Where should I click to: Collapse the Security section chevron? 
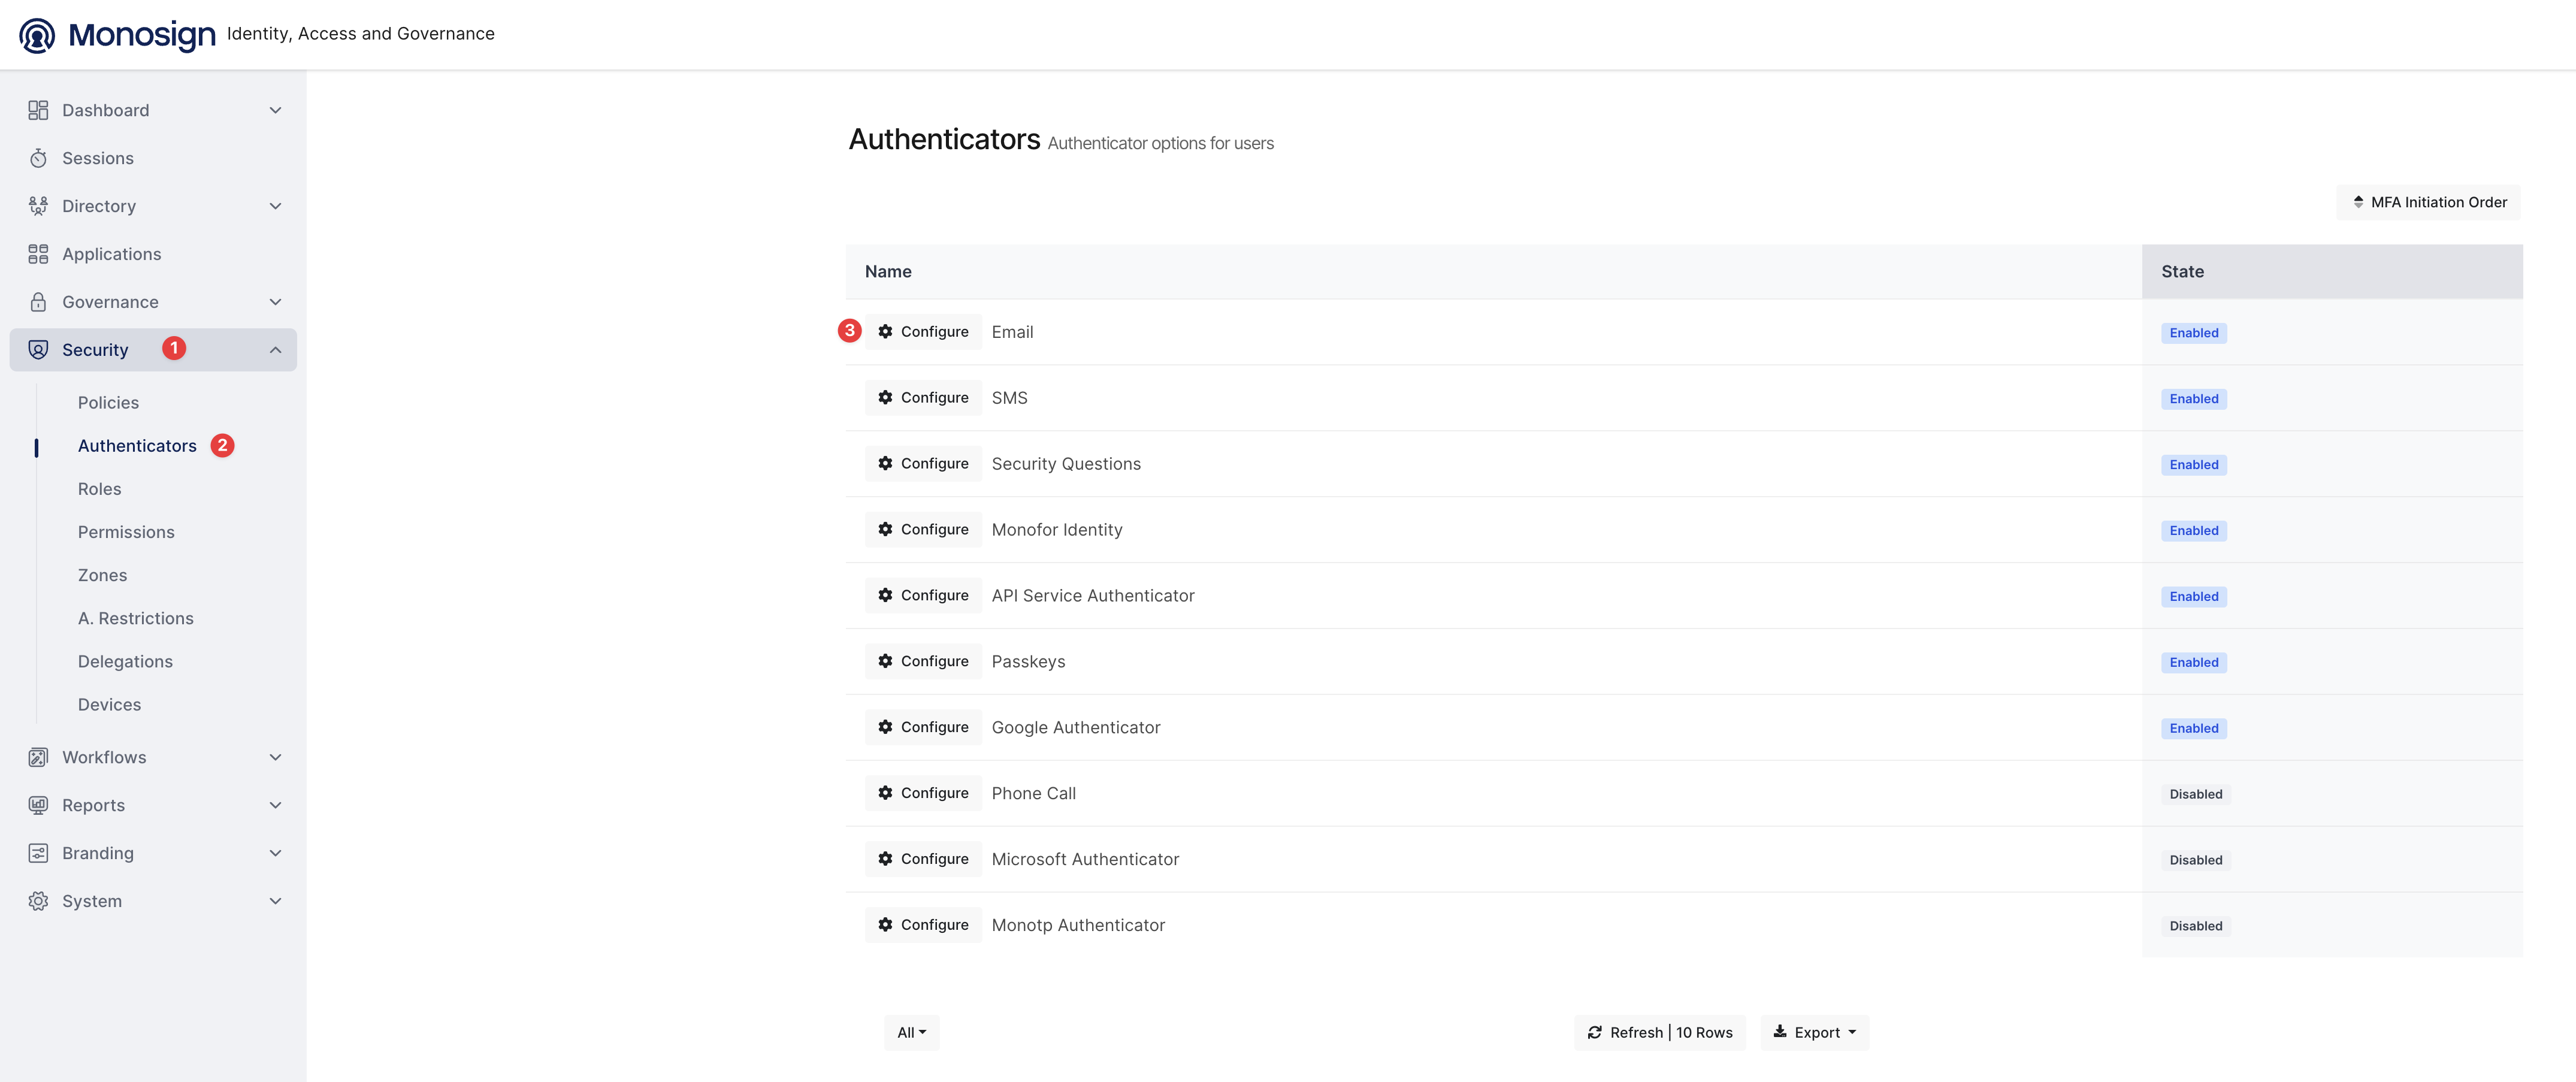(x=275, y=350)
